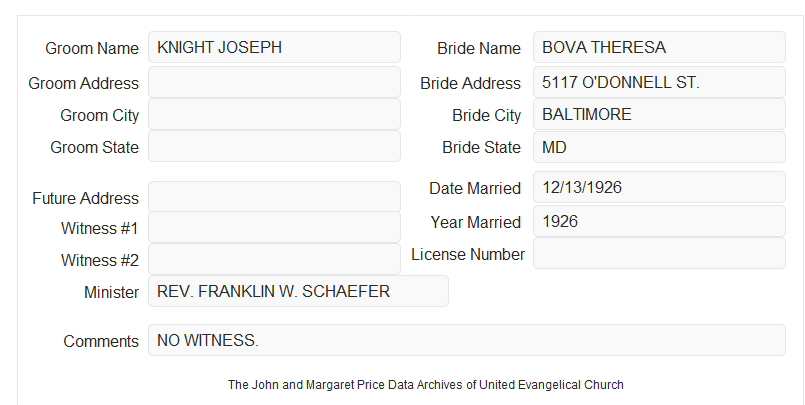
Task: Focus the Bride Address field
Action: (x=659, y=82)
